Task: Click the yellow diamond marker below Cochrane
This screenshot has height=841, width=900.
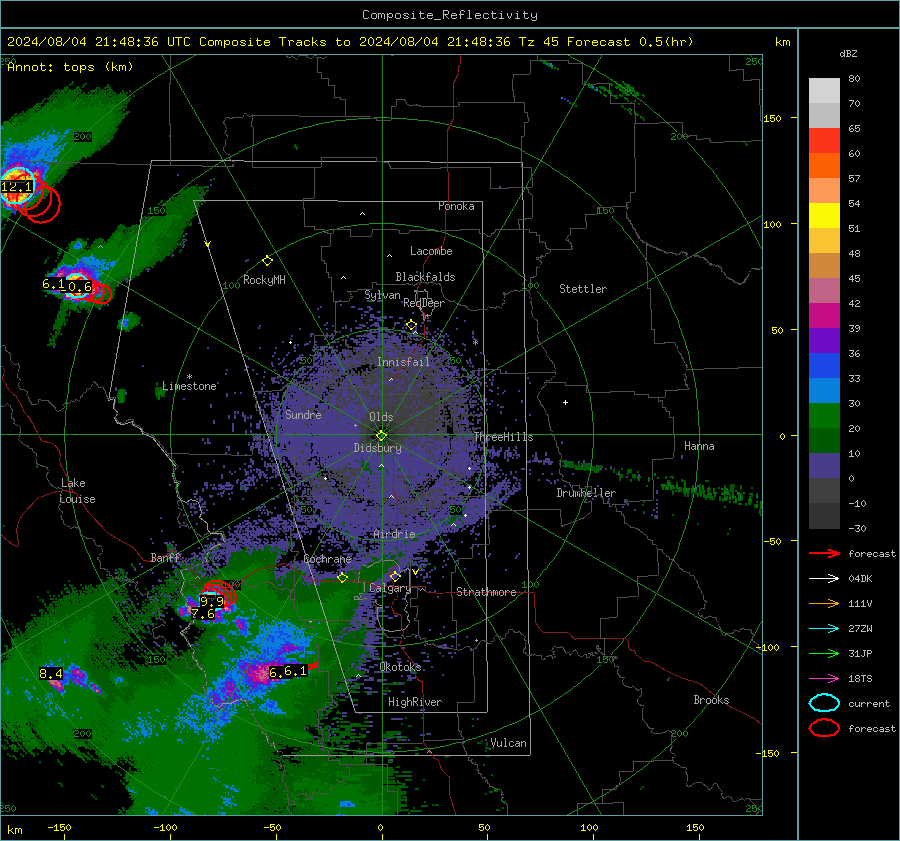Action: coord(342,577)
